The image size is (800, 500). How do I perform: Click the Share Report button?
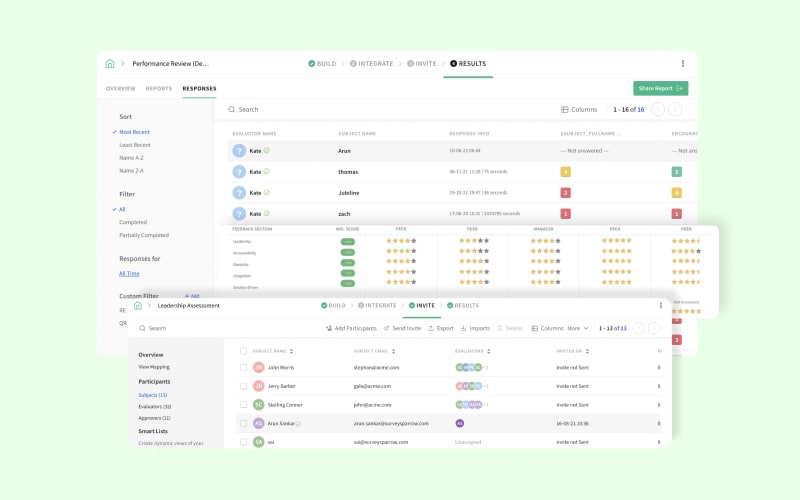(x=660, y=88)
